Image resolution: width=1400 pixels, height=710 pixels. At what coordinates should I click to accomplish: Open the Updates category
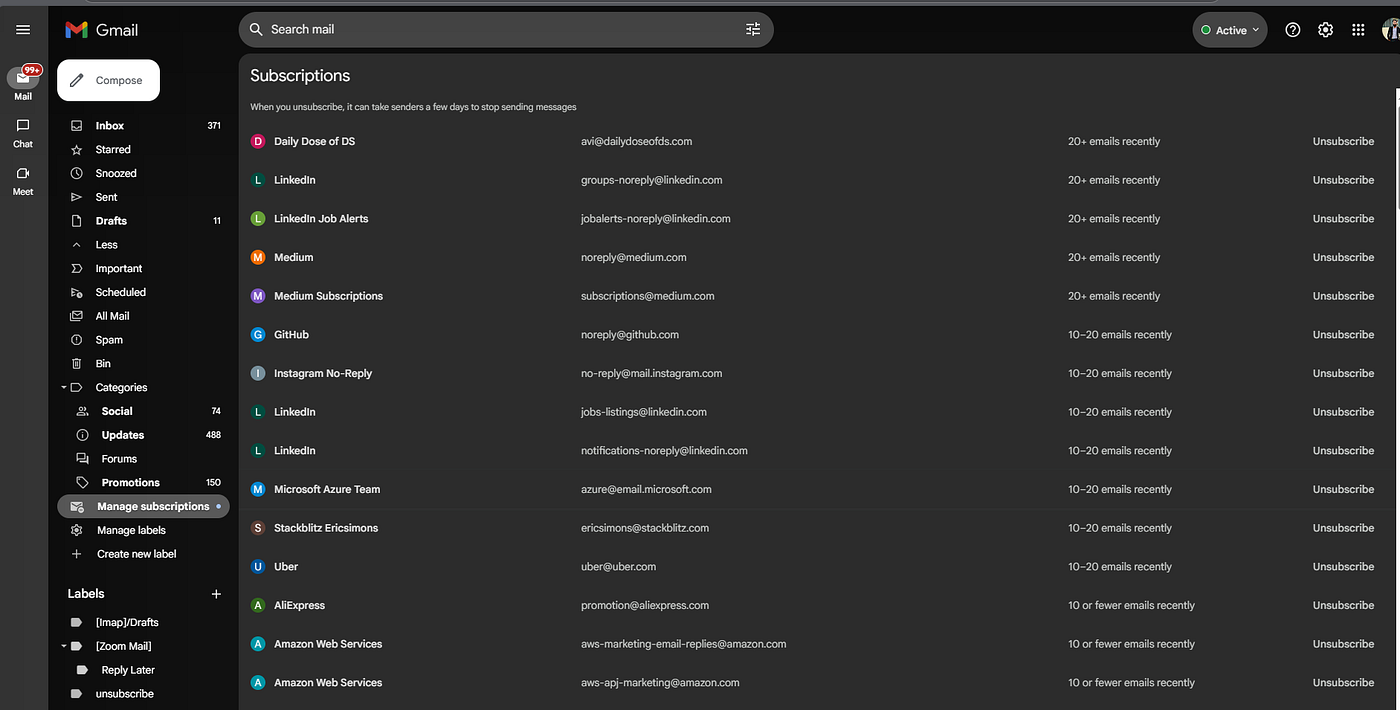(x=142, y=436)
